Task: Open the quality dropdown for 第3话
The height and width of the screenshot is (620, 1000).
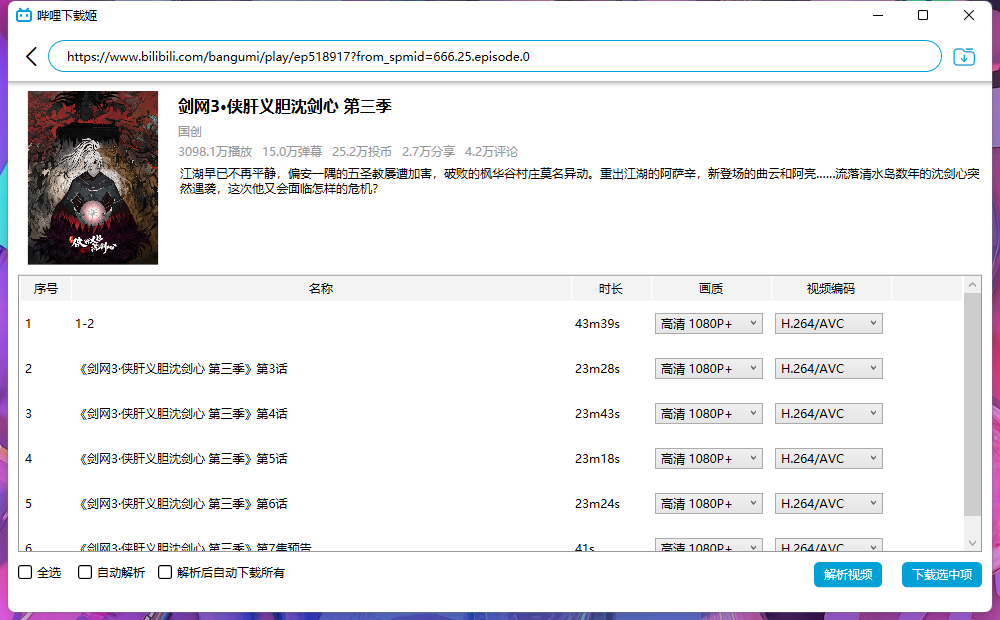Action: [709, 369]
